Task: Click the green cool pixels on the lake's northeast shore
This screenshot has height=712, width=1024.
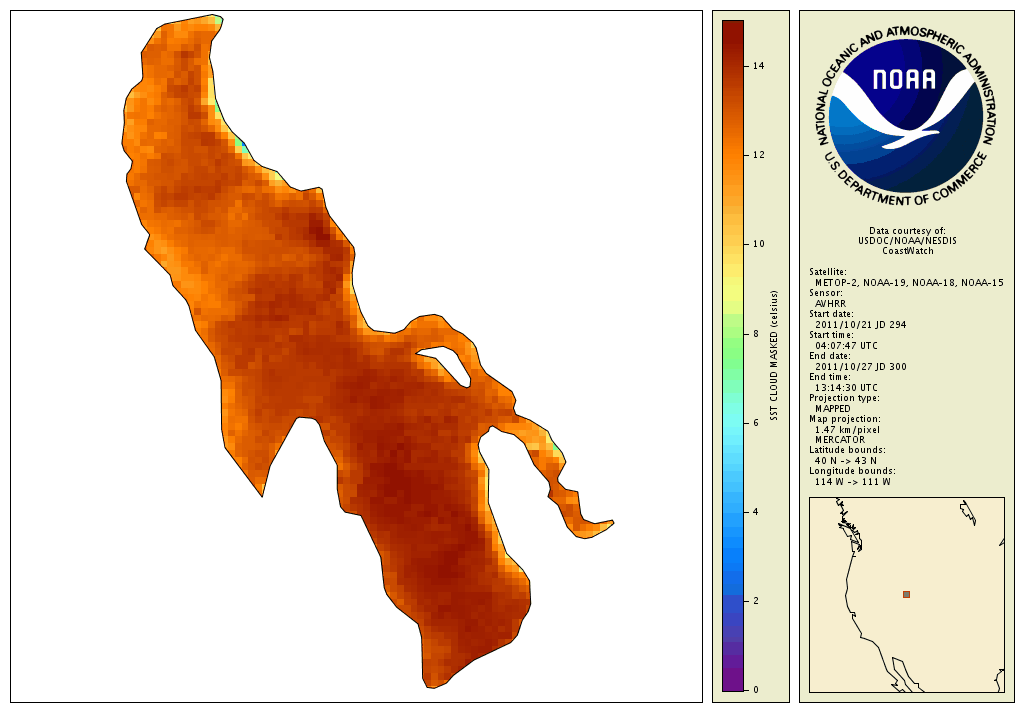Action: 242,145
